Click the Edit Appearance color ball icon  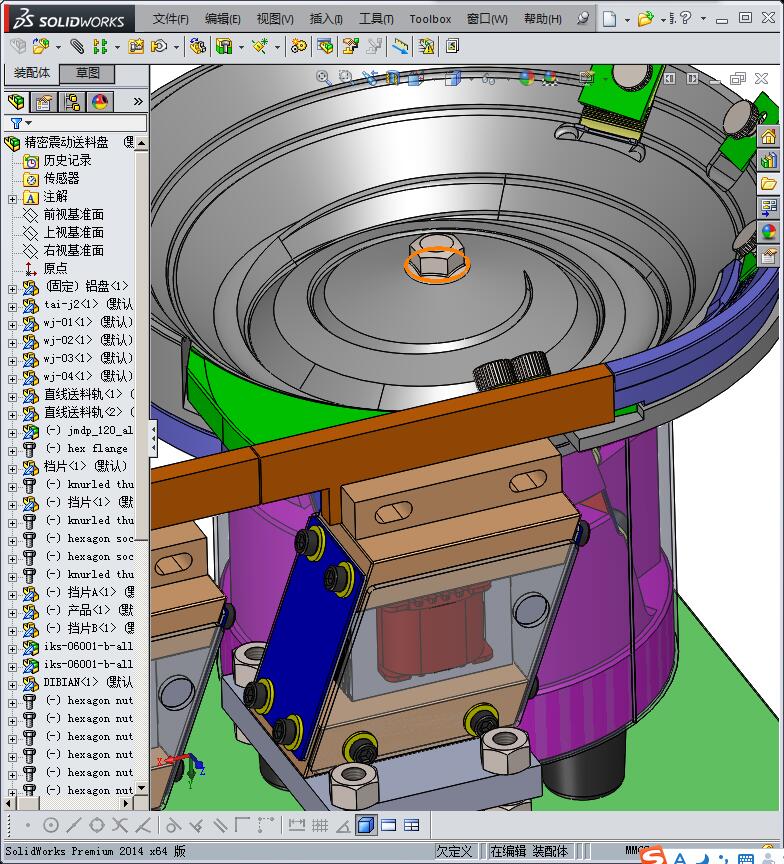[527, 78]
